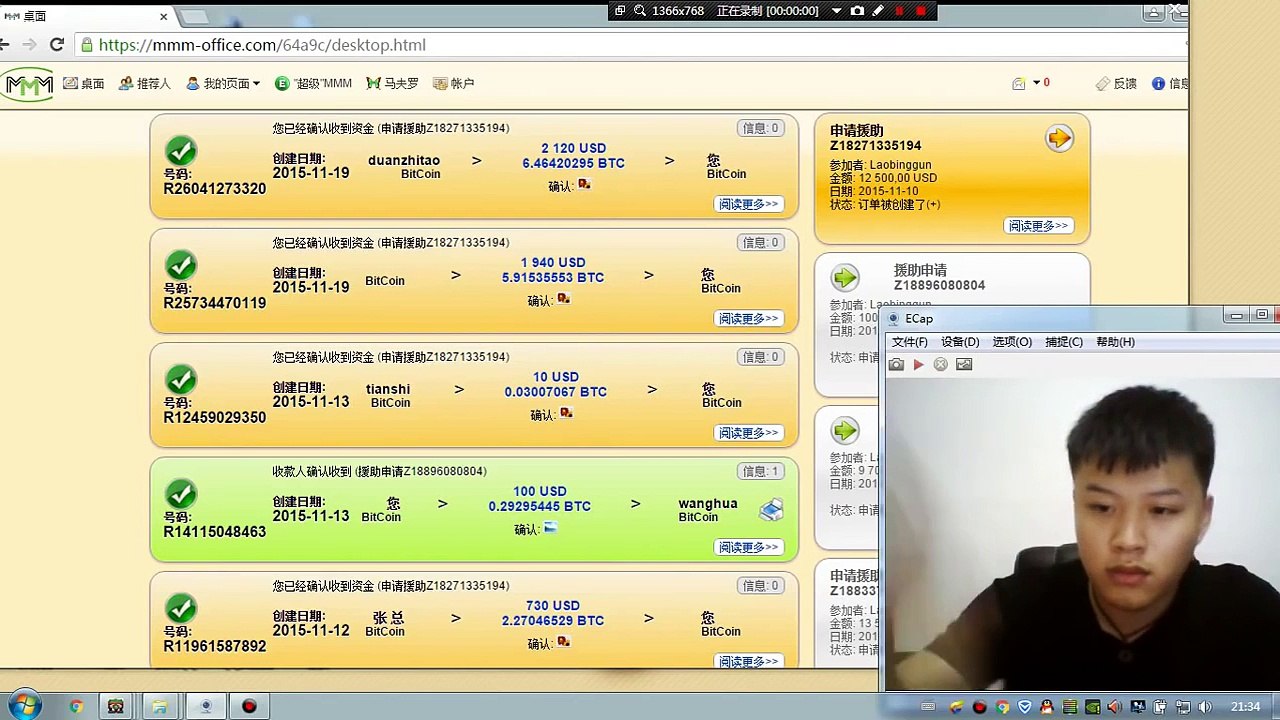Click the grey stop icon in ECap toolbar

coord(941,365)
